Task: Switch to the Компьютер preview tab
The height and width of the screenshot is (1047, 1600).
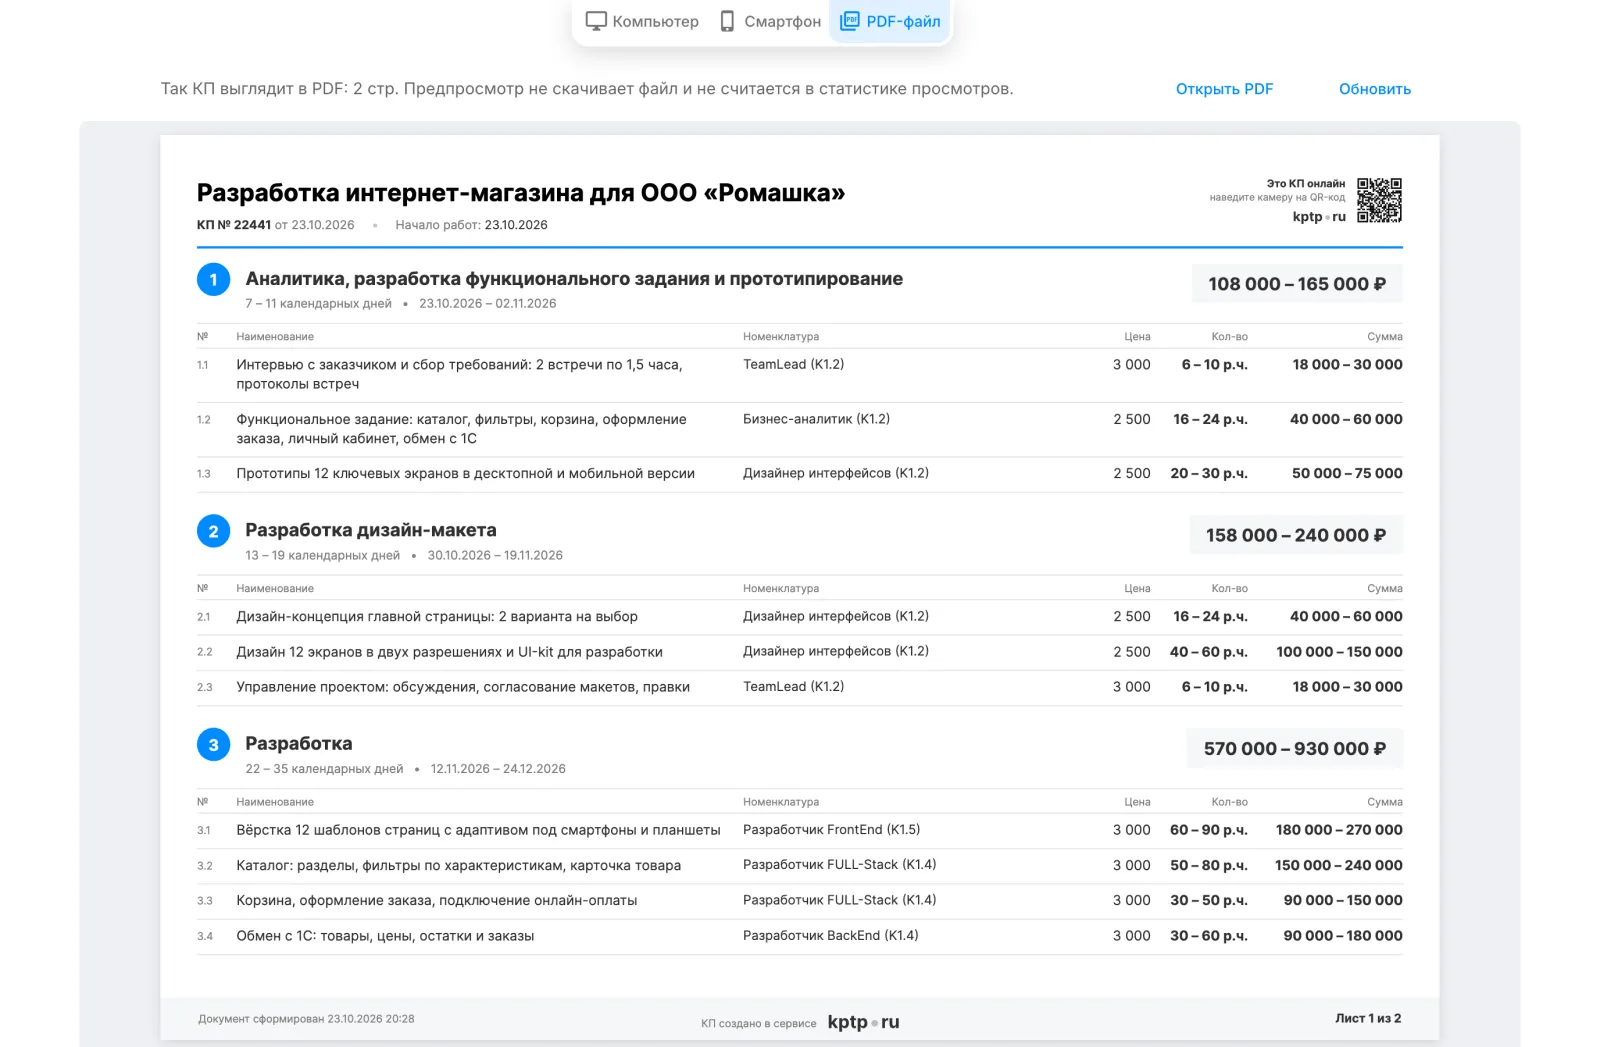Action: tap(642, 21)
